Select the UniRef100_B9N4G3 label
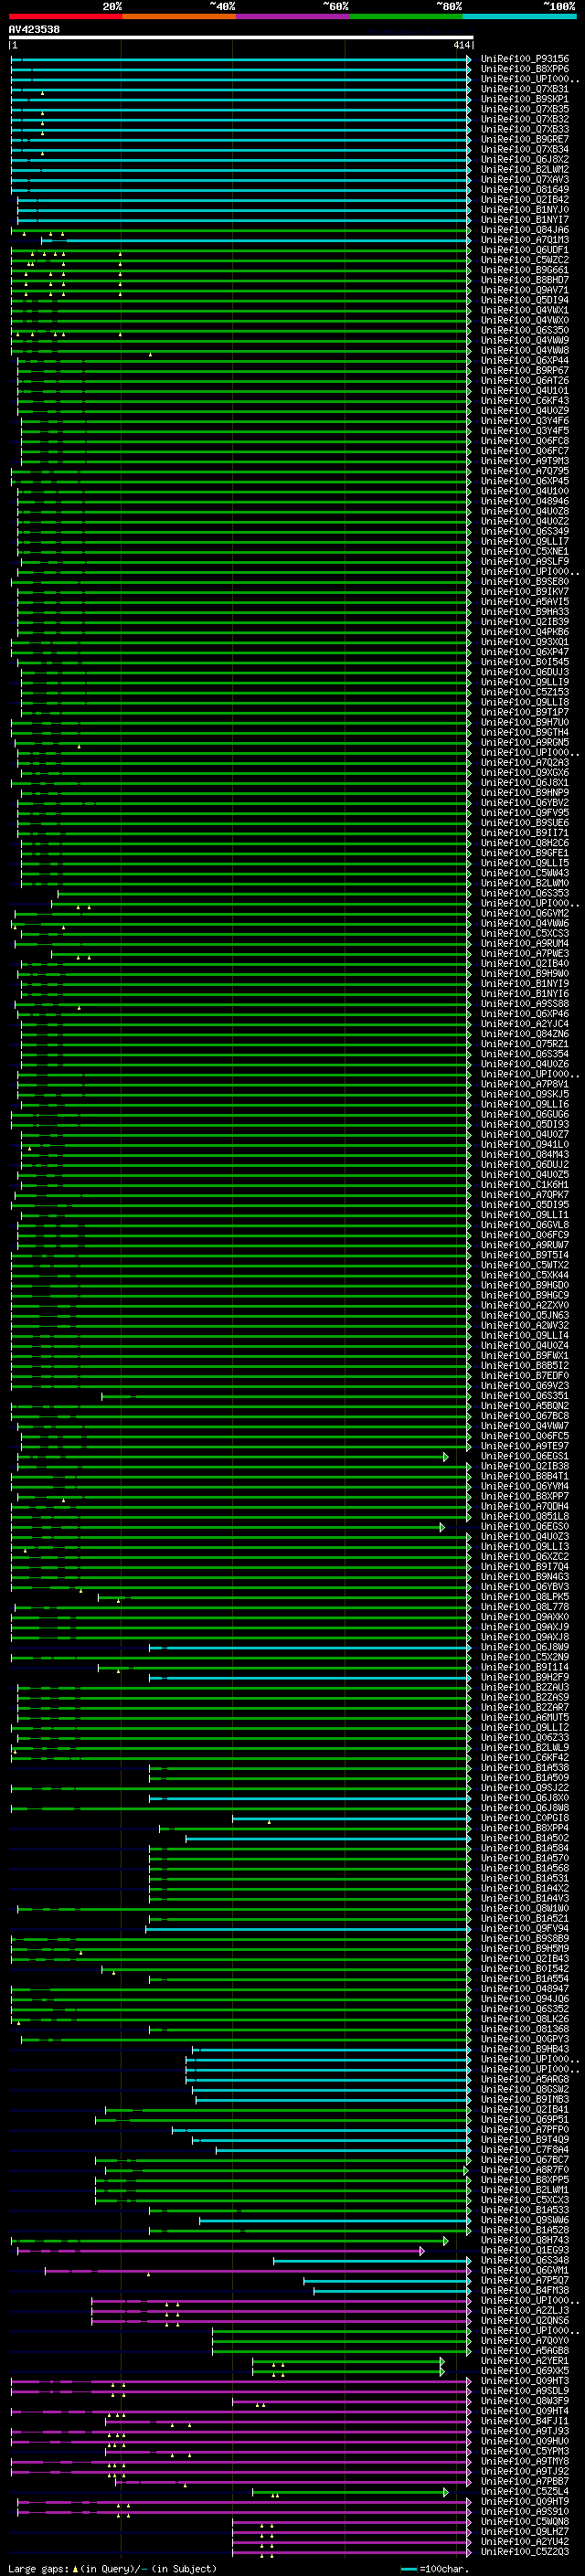Viewport: 585px width, 2576px height. pyautogui.click(x=524, y=1578)
